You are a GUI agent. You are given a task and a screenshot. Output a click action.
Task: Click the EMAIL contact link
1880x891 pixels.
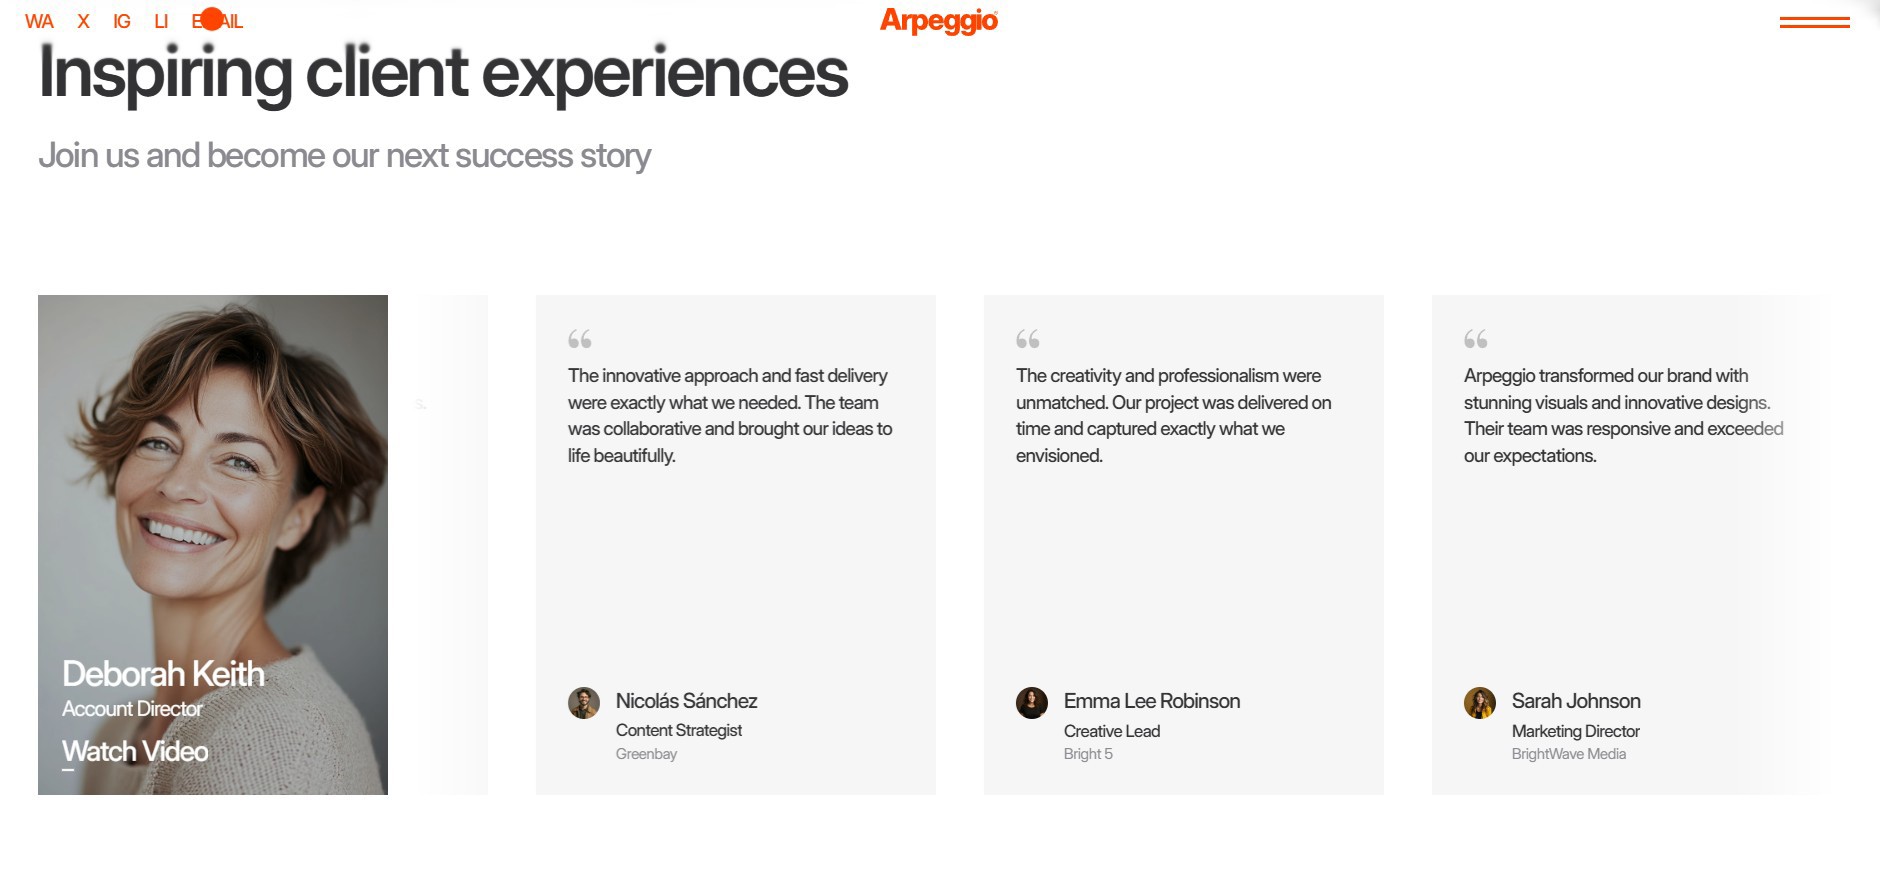tap(216, 20)
